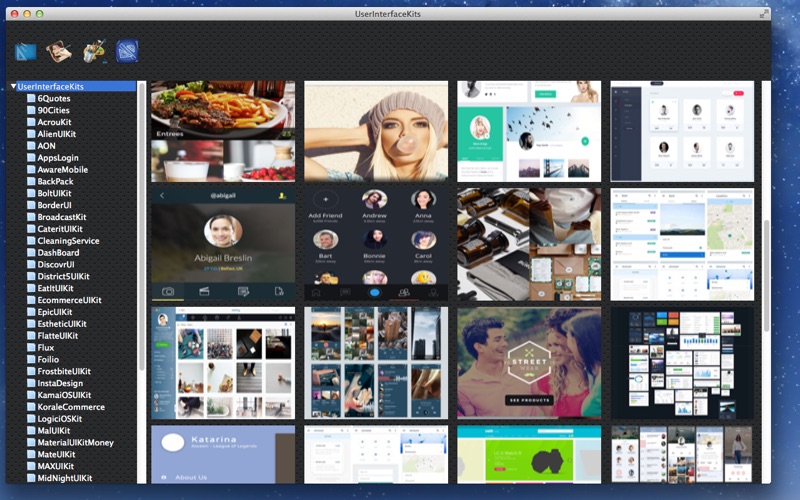Open the Add Friend contacts thumbnail

(x=376, y=244)
